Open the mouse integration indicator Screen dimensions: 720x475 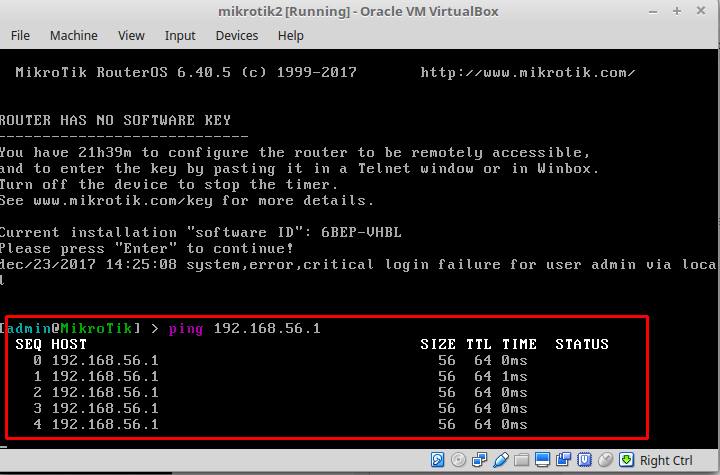tap(606, 460)
